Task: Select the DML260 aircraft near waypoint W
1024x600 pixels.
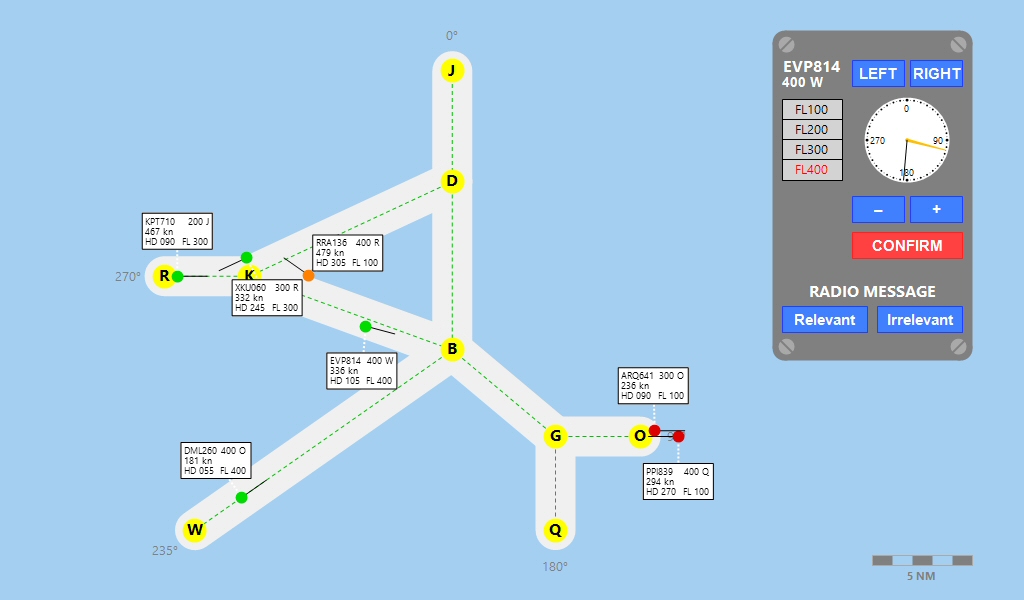Action: 241,497
